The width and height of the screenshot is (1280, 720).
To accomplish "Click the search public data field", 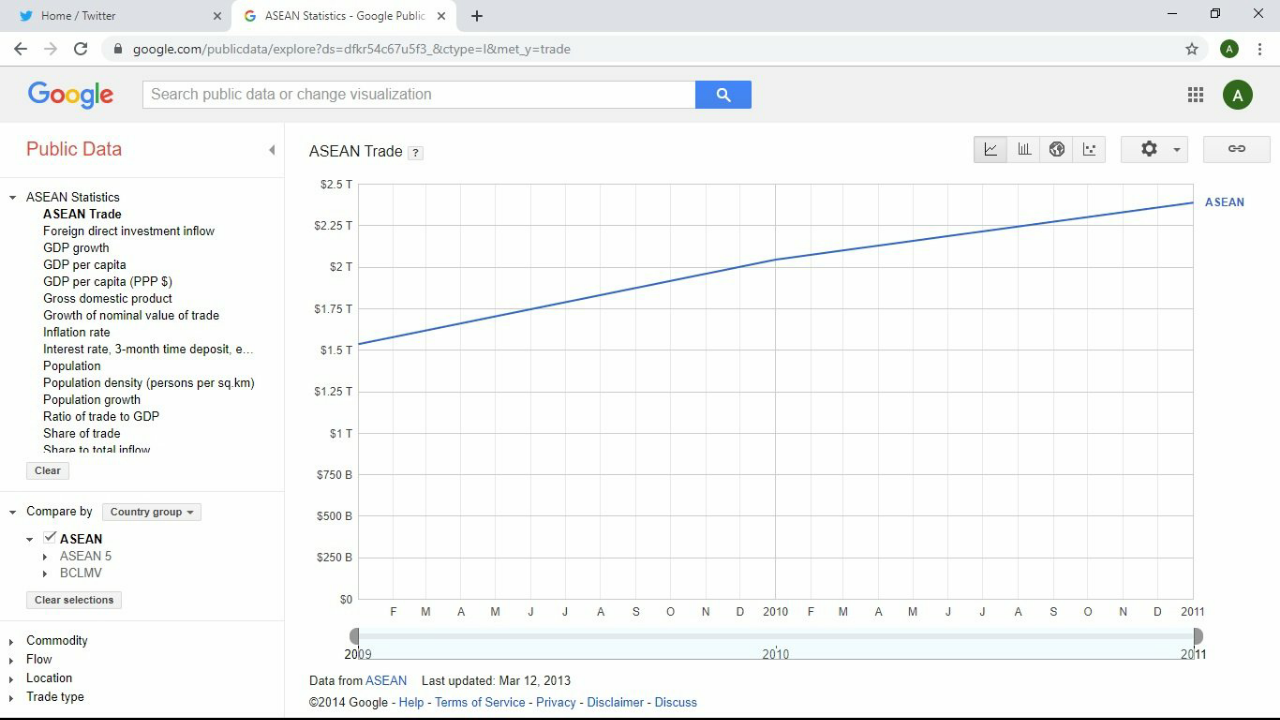I will [x=419, y=94].
